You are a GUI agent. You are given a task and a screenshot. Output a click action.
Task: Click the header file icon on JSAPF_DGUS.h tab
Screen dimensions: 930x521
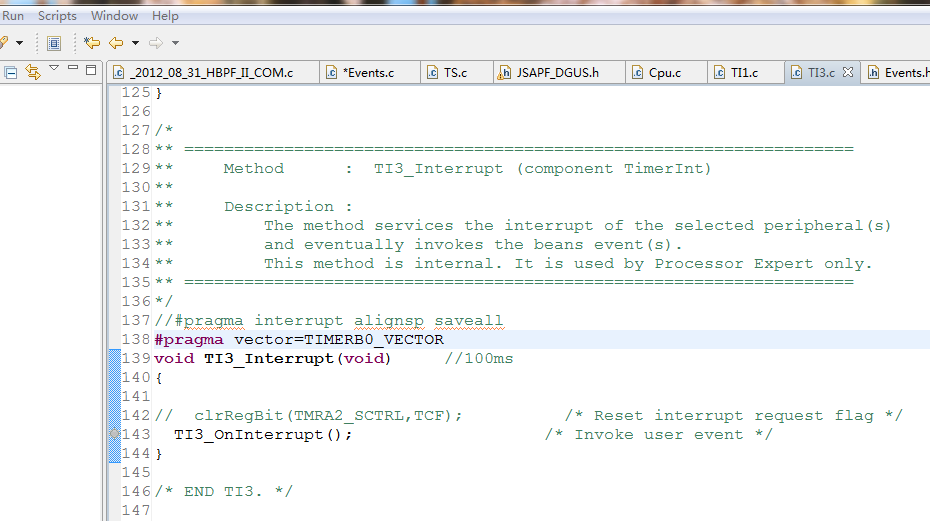[504, 72]
